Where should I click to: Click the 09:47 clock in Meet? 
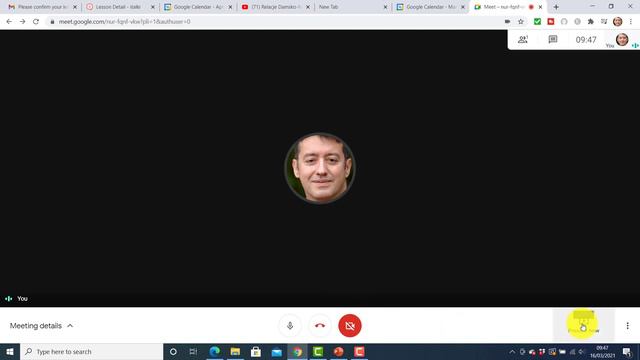pyautogui.click(x=586, y=40)
